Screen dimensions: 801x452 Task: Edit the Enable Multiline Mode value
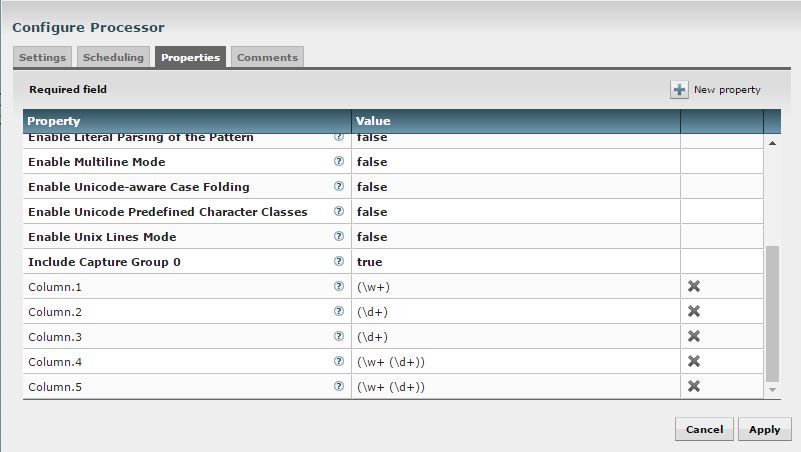[515, 162]
